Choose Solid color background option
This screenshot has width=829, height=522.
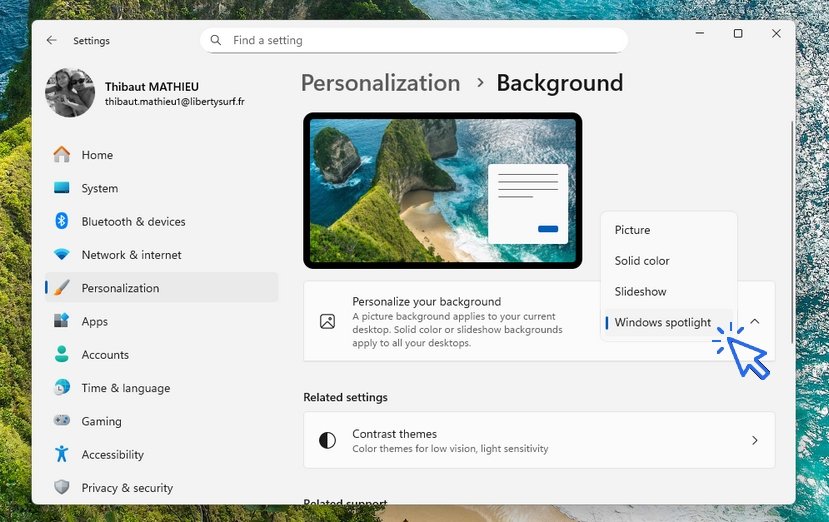click(x=642, y=261)
